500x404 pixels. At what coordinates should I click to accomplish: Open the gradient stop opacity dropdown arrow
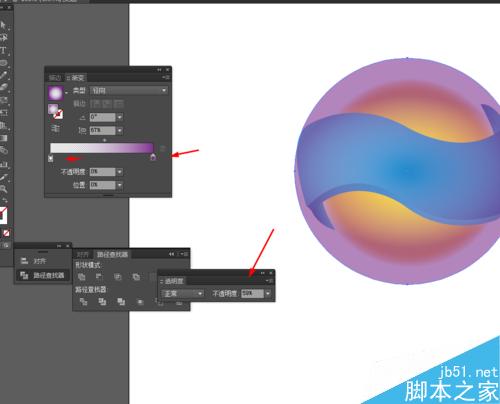tap(120, 172)
